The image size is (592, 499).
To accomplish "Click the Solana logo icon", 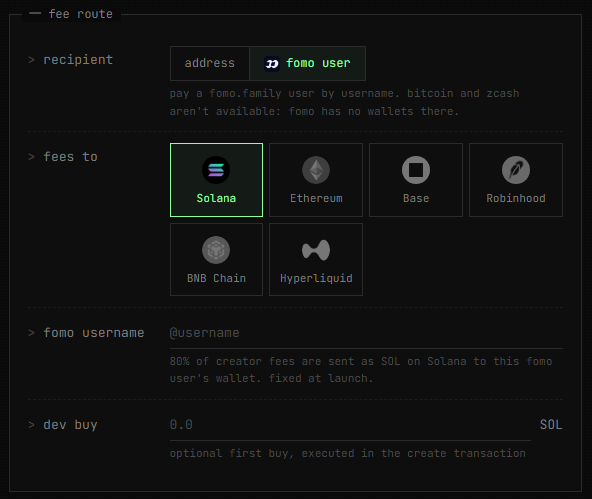I will click(216, 170).
